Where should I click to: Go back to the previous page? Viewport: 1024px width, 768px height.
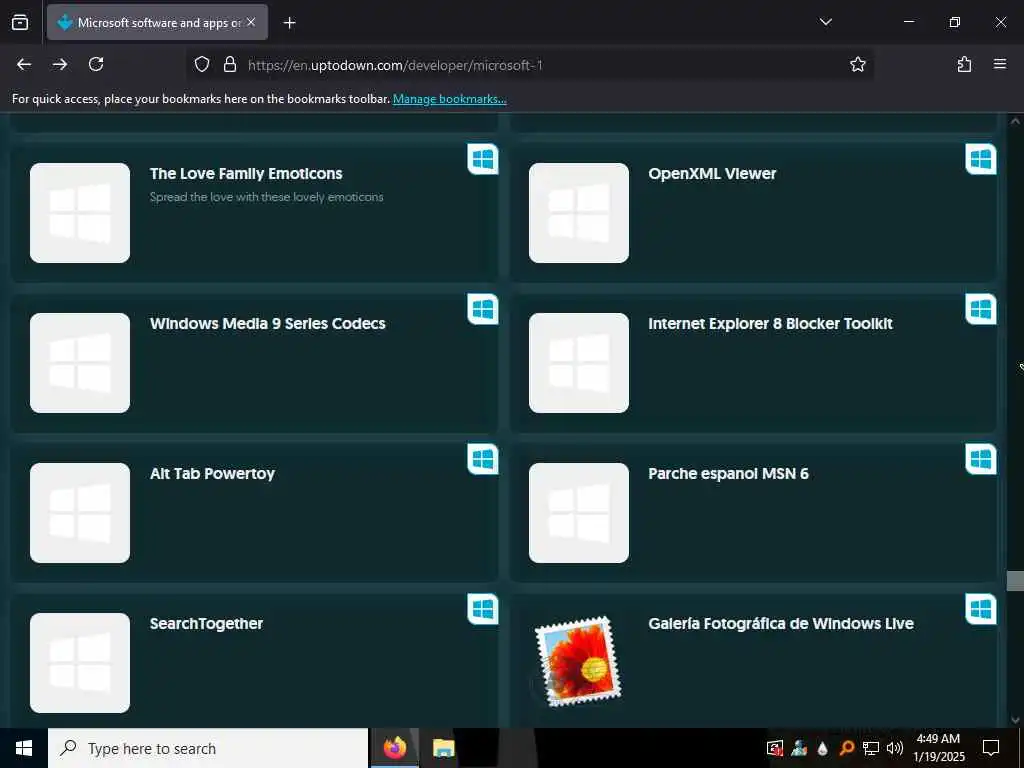pos(24,64)
